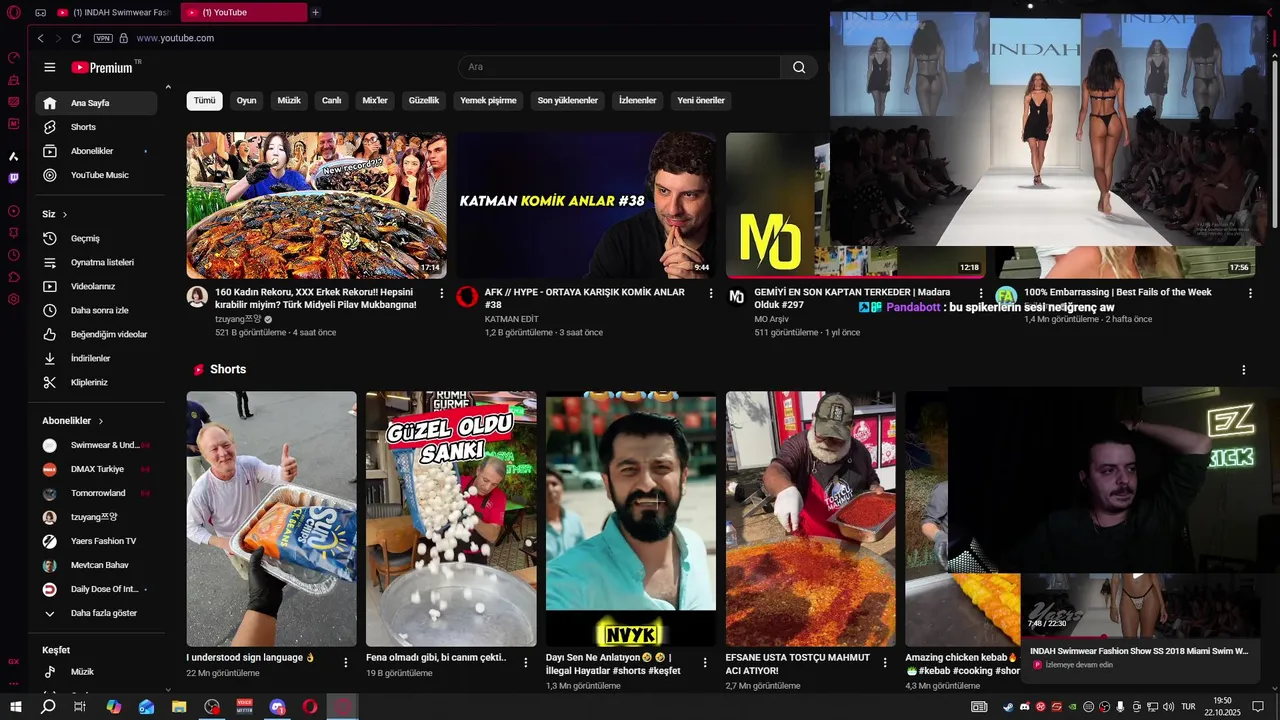
Task: Expand the Siz section chevron
Action: pyautogui.click(x=65, y=214)
